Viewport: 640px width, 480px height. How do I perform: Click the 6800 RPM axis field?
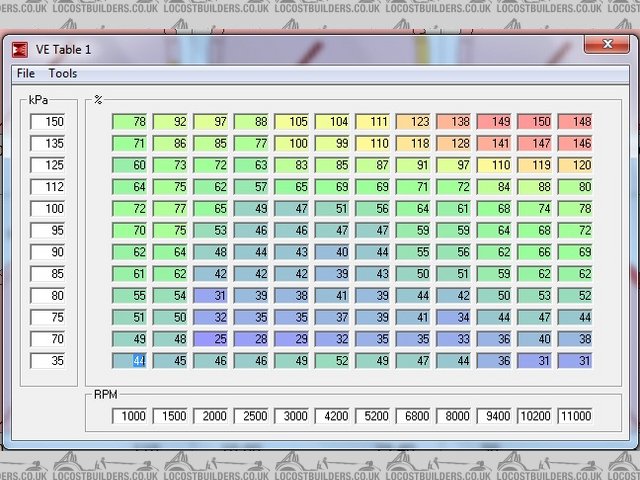pos(414,416)
